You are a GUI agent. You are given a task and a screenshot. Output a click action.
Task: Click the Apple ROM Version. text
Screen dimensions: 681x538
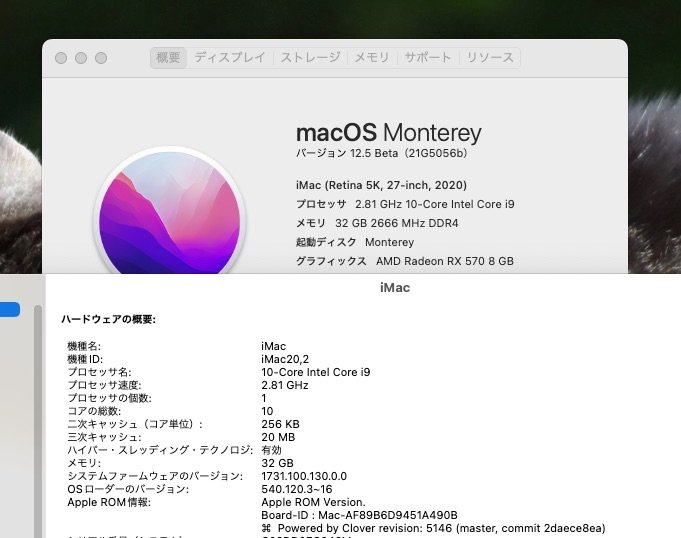[313, 502]
